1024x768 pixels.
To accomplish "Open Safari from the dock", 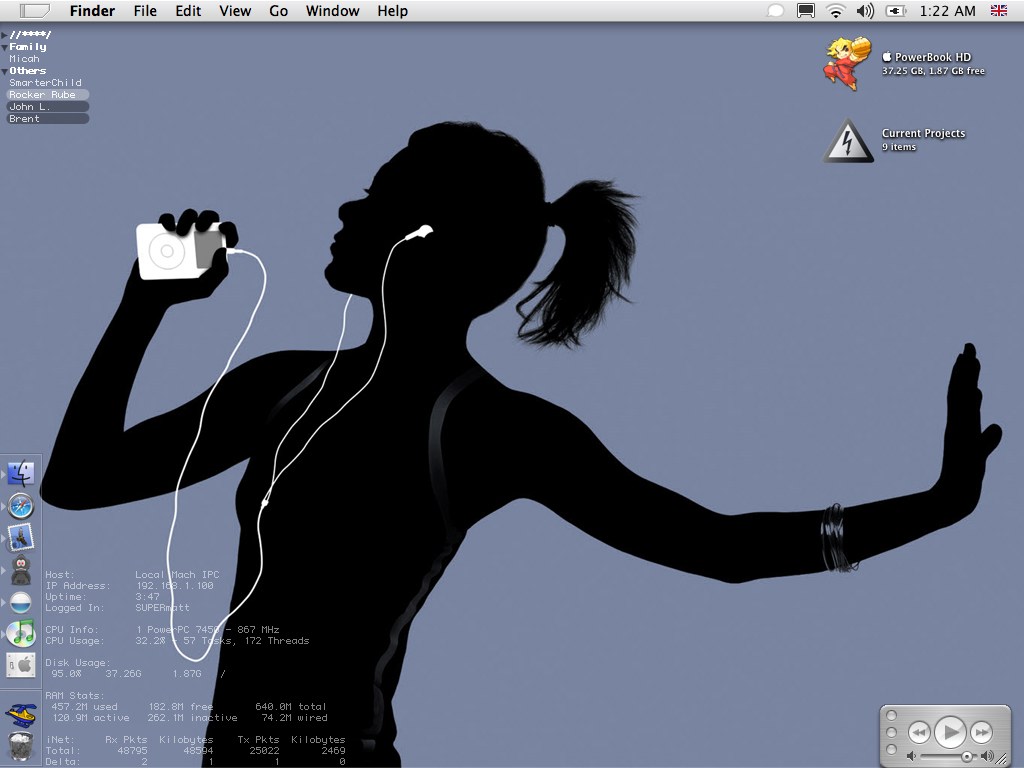I will tap(21, 506).
